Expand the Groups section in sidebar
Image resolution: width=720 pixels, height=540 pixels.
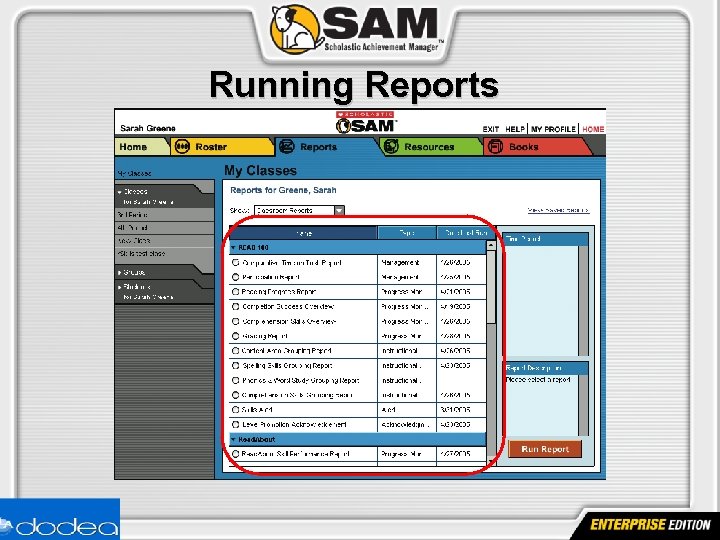point(119,273)
